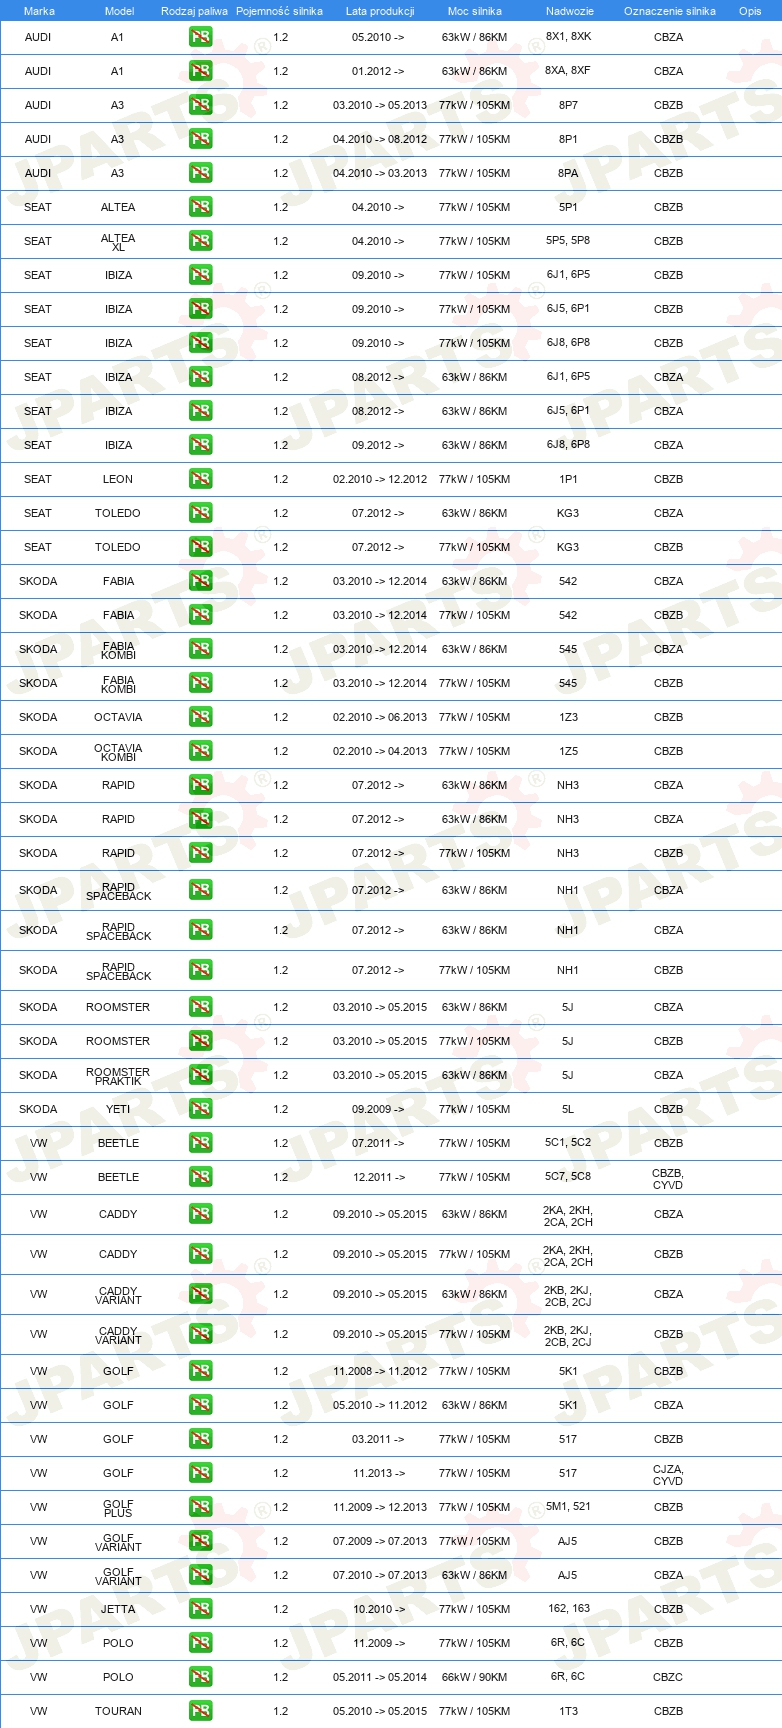This screenshot has height=1728, width=782.
Task: Click the TOURAN model cell
Action: point(118,1711)
